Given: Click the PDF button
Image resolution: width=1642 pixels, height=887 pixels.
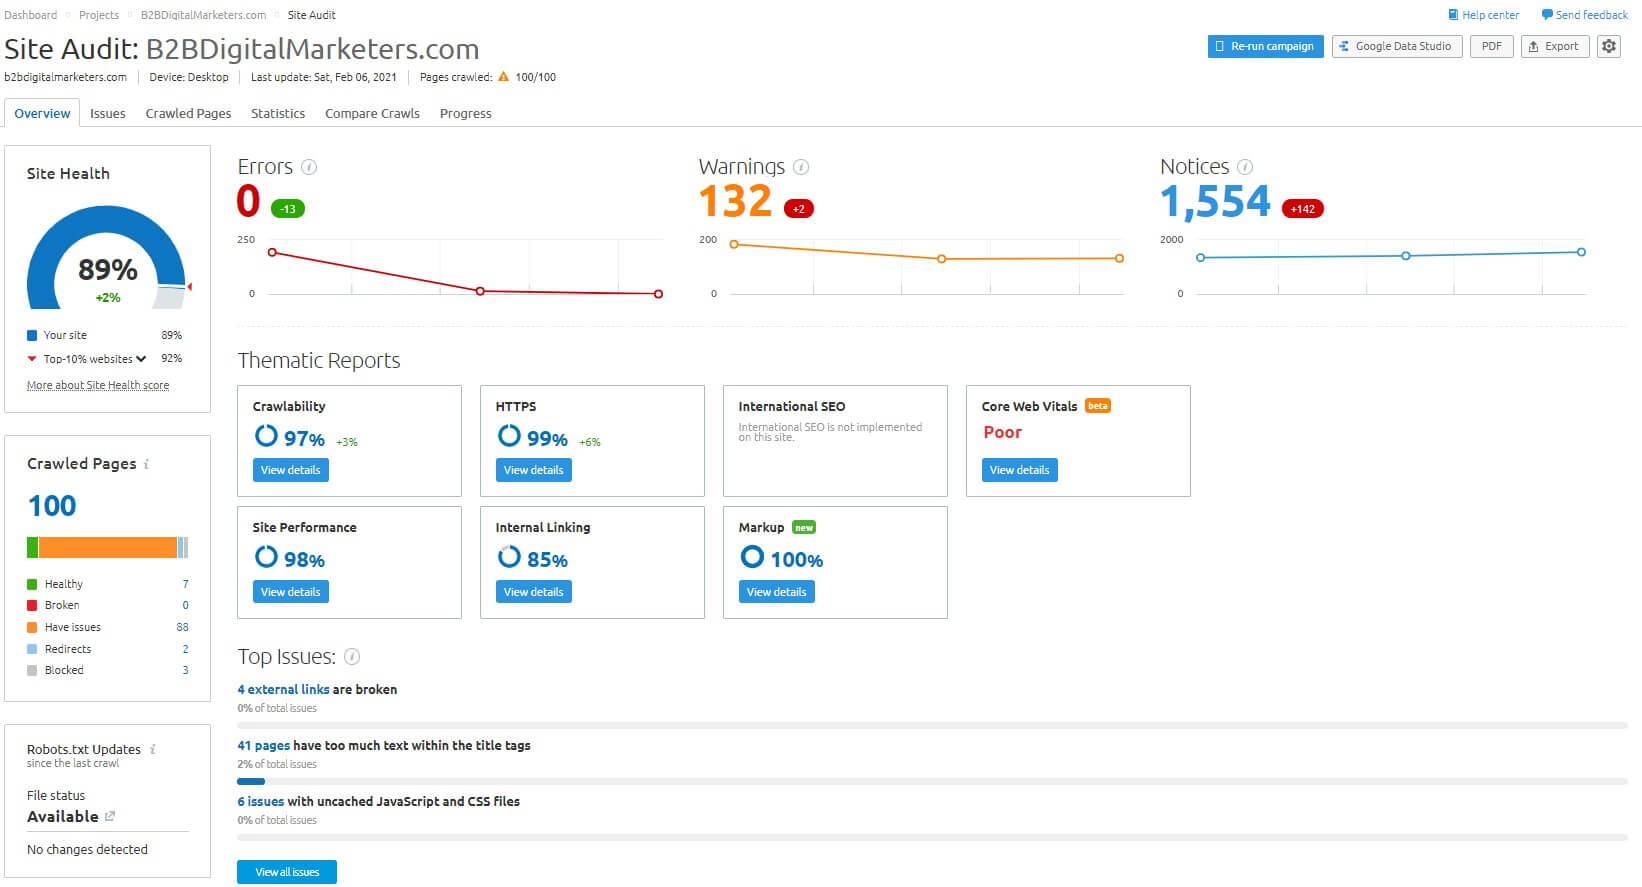Looking at the screenshot, I should click(x=1491, y=46).
